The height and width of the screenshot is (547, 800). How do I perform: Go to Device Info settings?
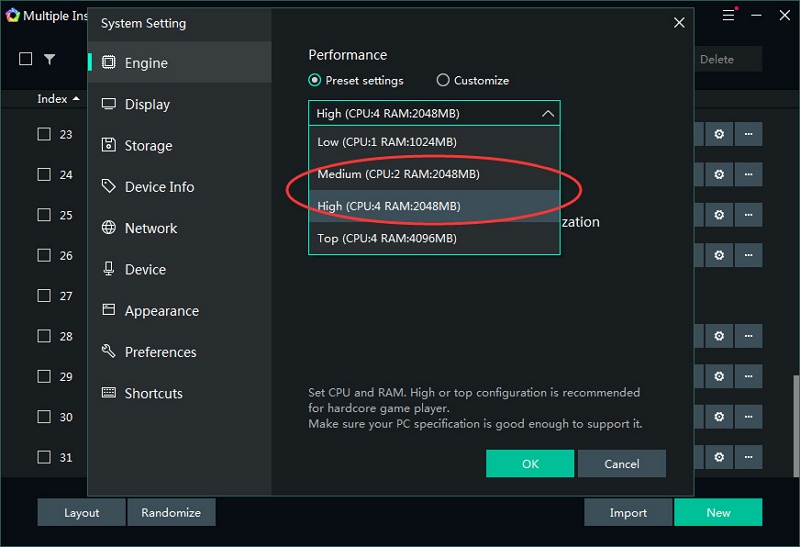point(180,187)
